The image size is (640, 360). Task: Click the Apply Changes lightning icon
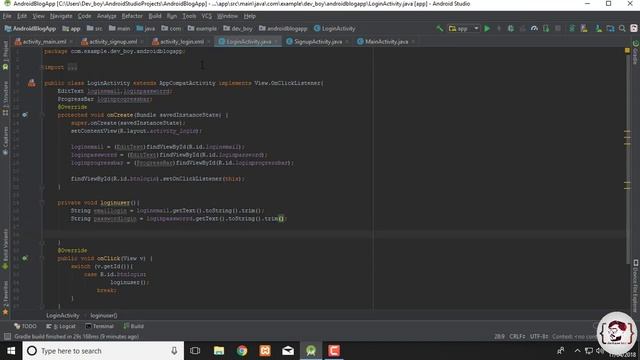[499, 29]
